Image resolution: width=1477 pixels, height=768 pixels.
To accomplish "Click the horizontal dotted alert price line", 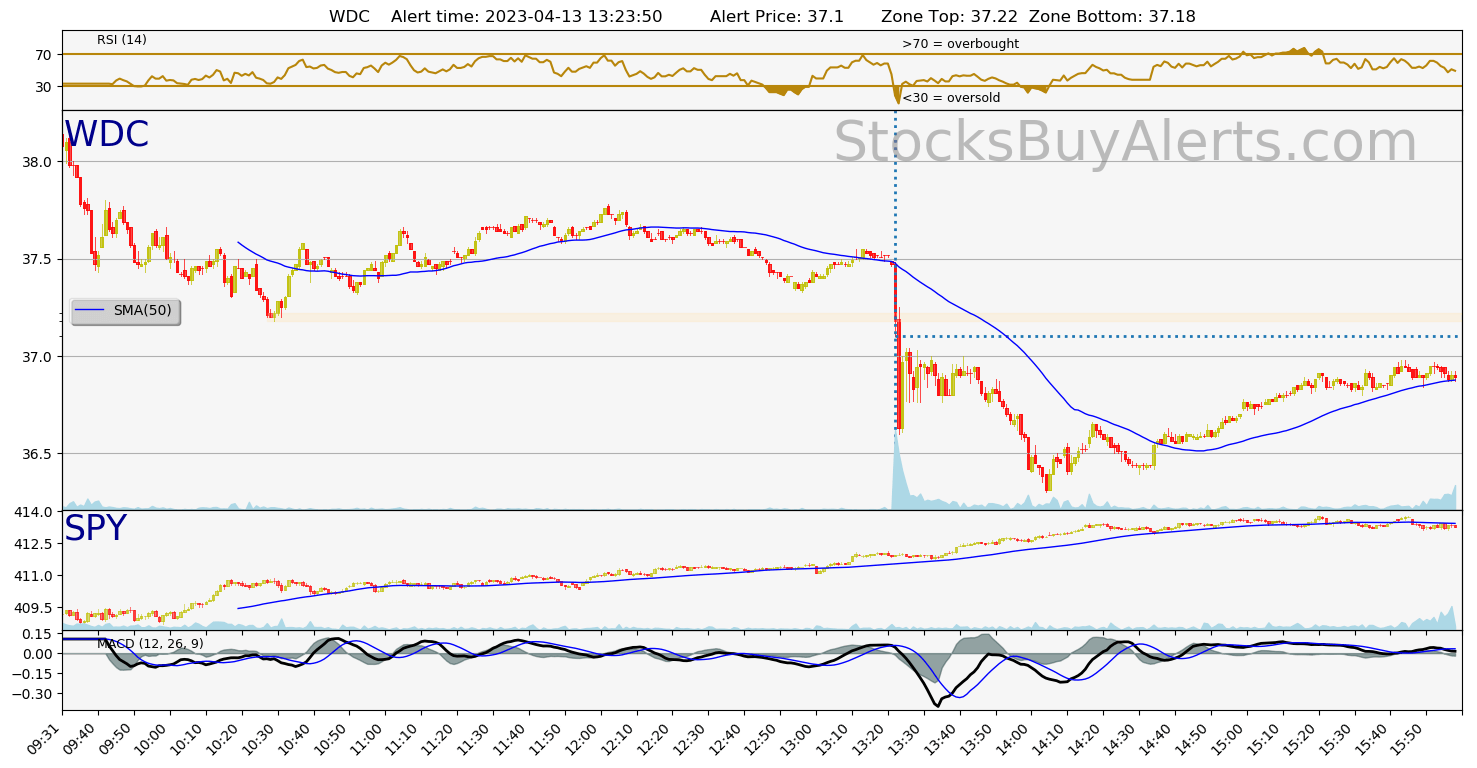I will 1180,336.
